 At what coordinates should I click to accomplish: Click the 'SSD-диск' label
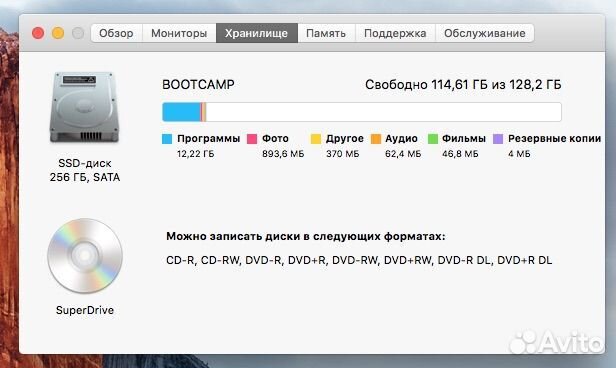point(85,163)
